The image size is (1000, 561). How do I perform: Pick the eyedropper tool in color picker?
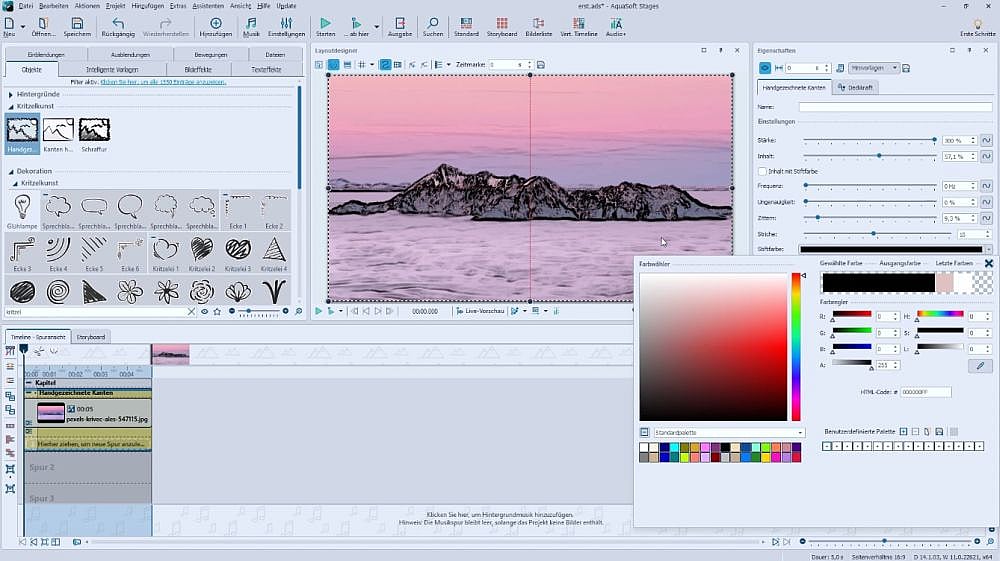(981, 367)
